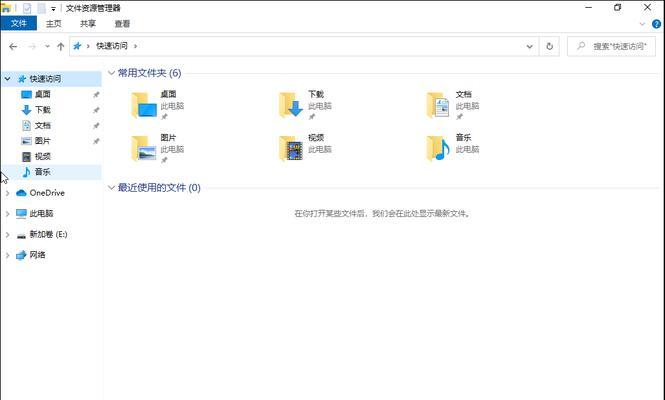This screenshot has height=400, width=665.
Task: Select 视频 in the navigation pane
Action: pyautogui.click(x=42, y=157)
